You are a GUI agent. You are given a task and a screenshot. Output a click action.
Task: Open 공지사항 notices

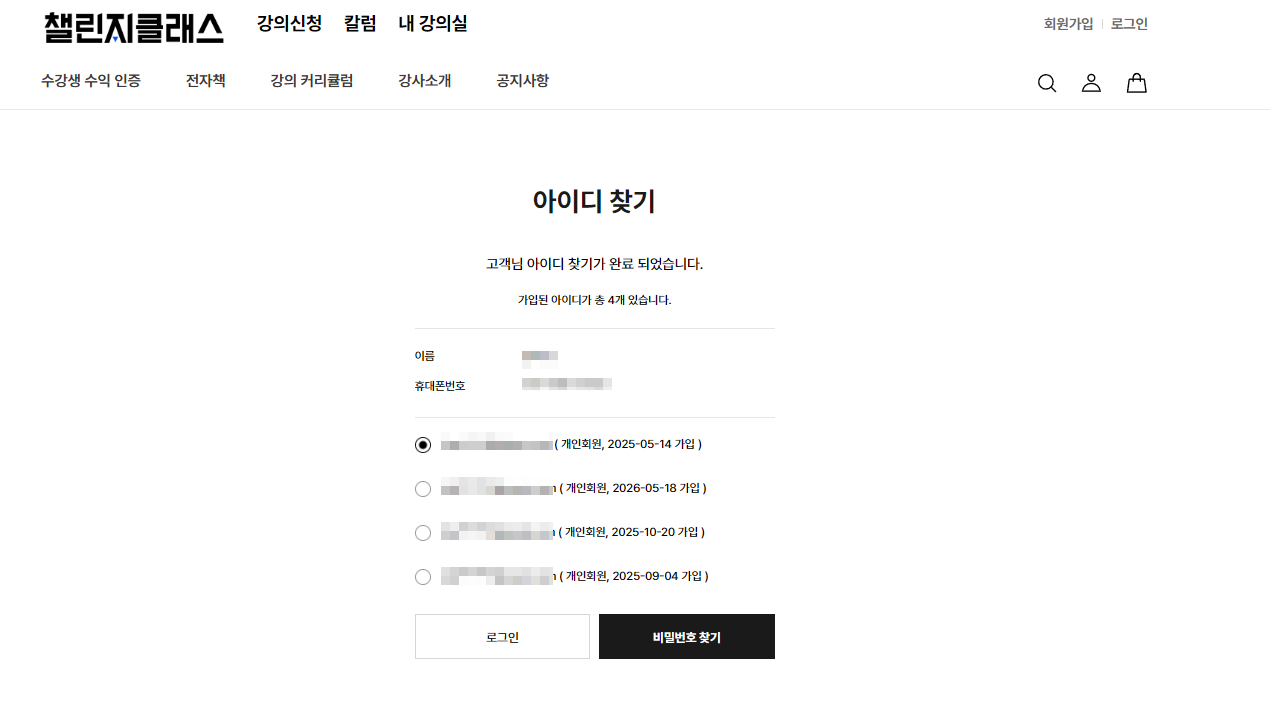click(x=523, y=81)
